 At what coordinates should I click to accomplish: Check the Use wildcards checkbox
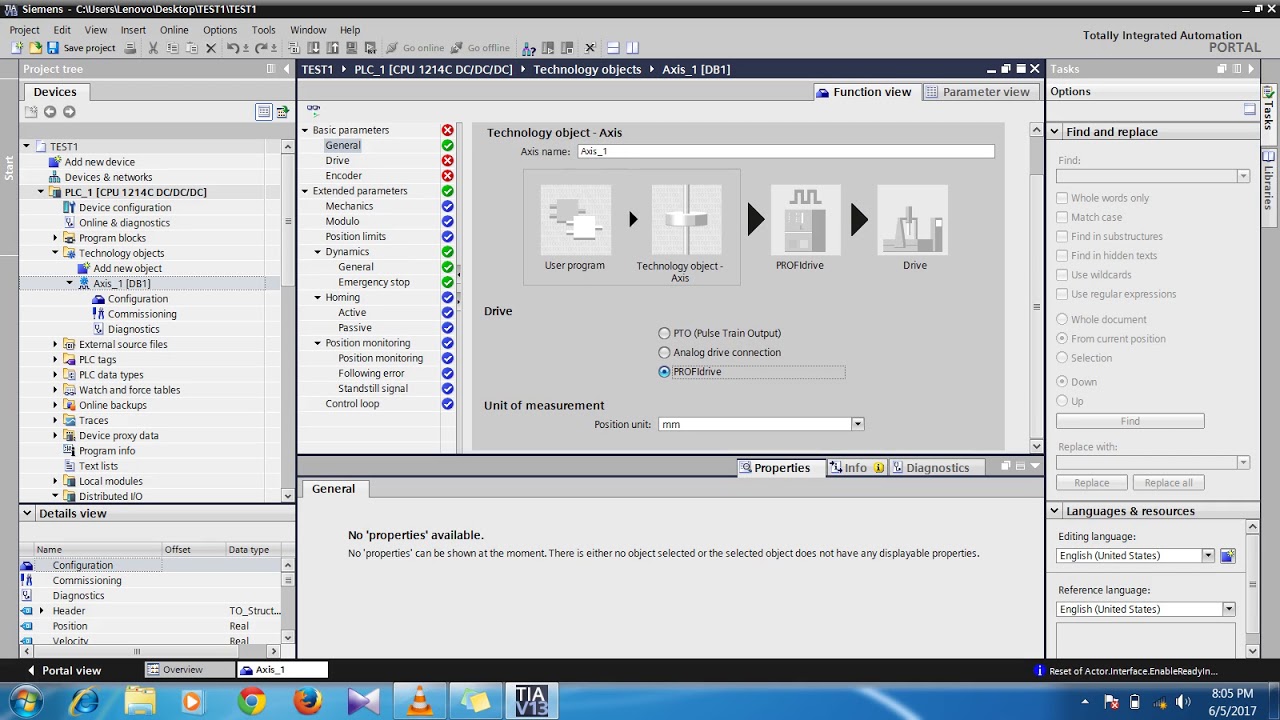1062,275
